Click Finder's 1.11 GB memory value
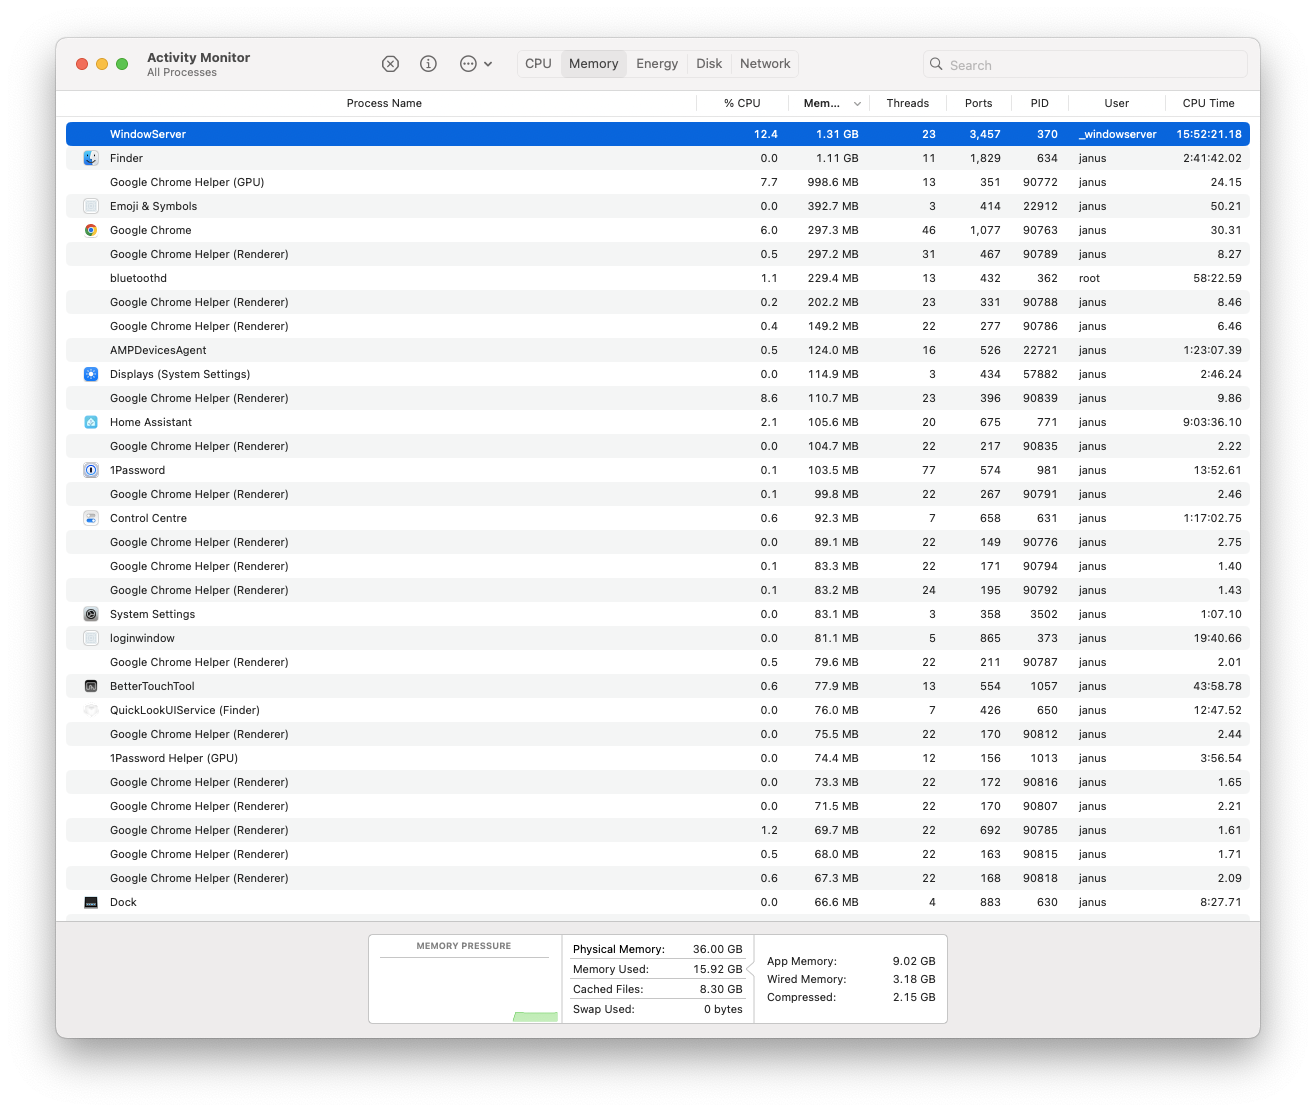Image resolution: width=1316 pixels, height=1112 pixels. [837, 158]
